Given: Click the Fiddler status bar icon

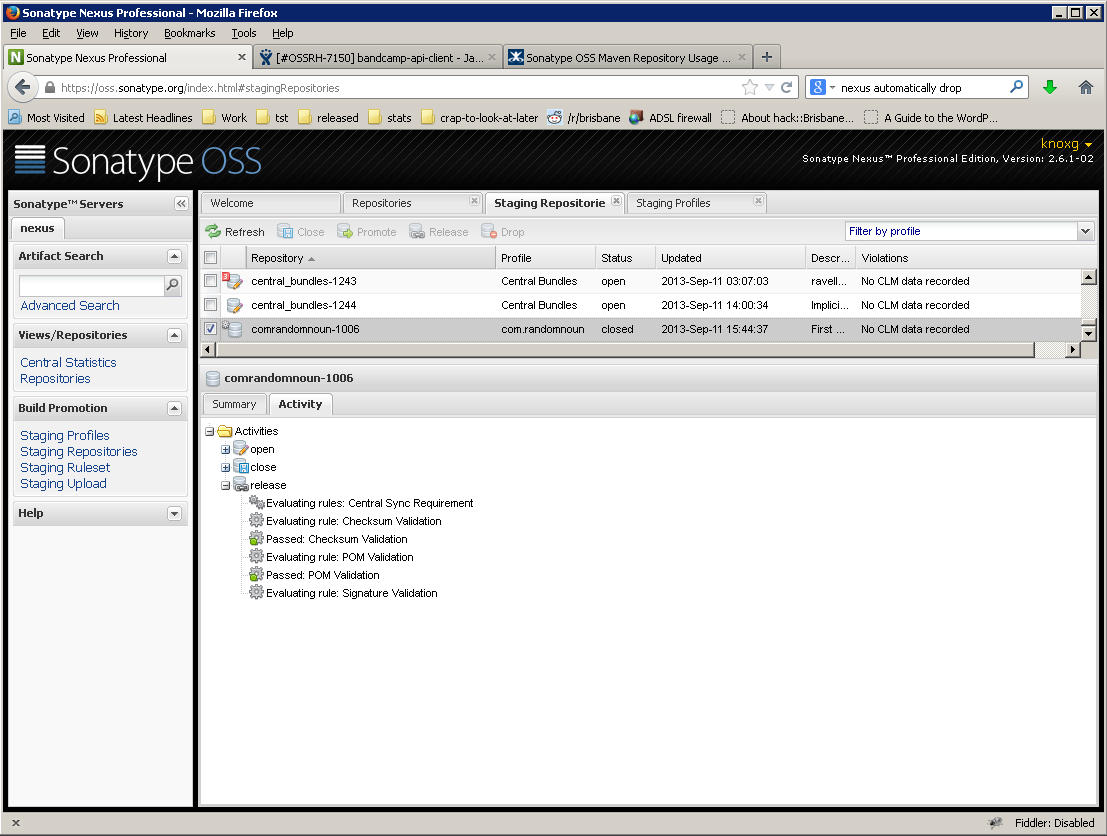Looking at the screenshot, I should [995, 823].
